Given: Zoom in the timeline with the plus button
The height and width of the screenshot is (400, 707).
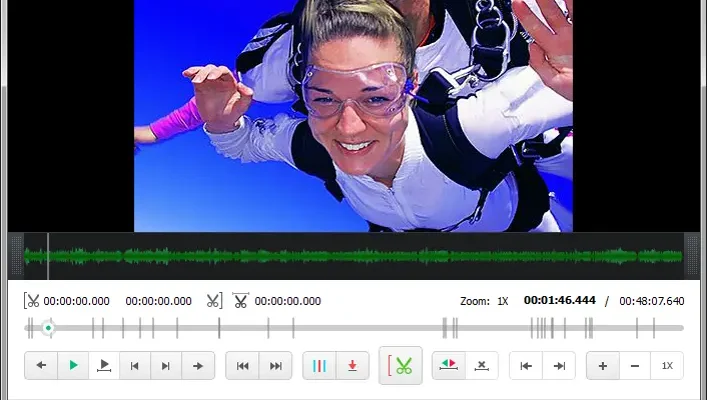Looking at the screenshot, I should coord(603,365).
